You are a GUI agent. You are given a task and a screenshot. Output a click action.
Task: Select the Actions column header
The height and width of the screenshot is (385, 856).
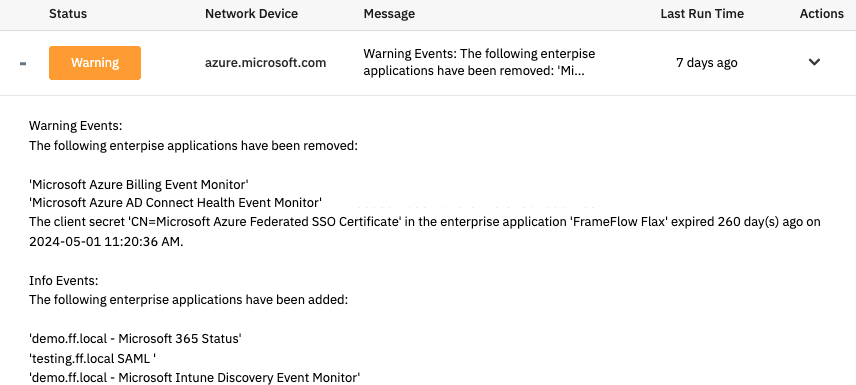(x=822, y=14)
